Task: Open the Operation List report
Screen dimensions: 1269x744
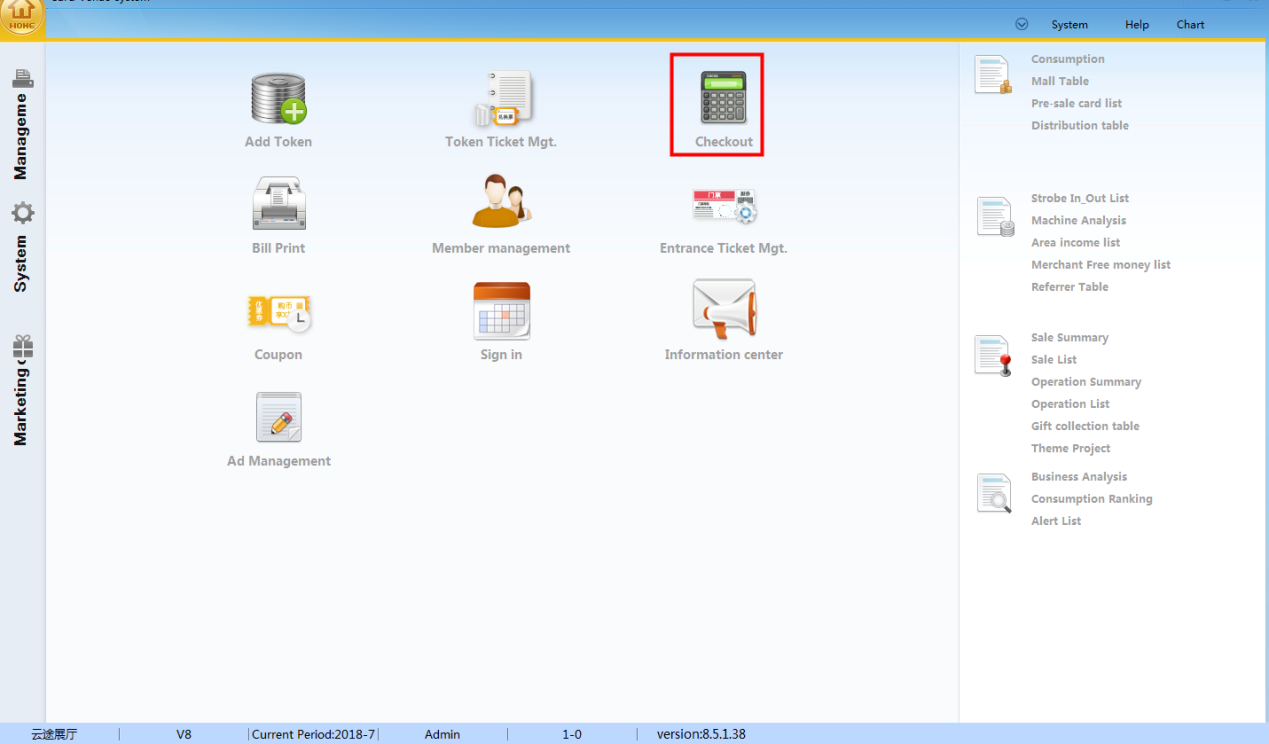Action: [1070, 403]
